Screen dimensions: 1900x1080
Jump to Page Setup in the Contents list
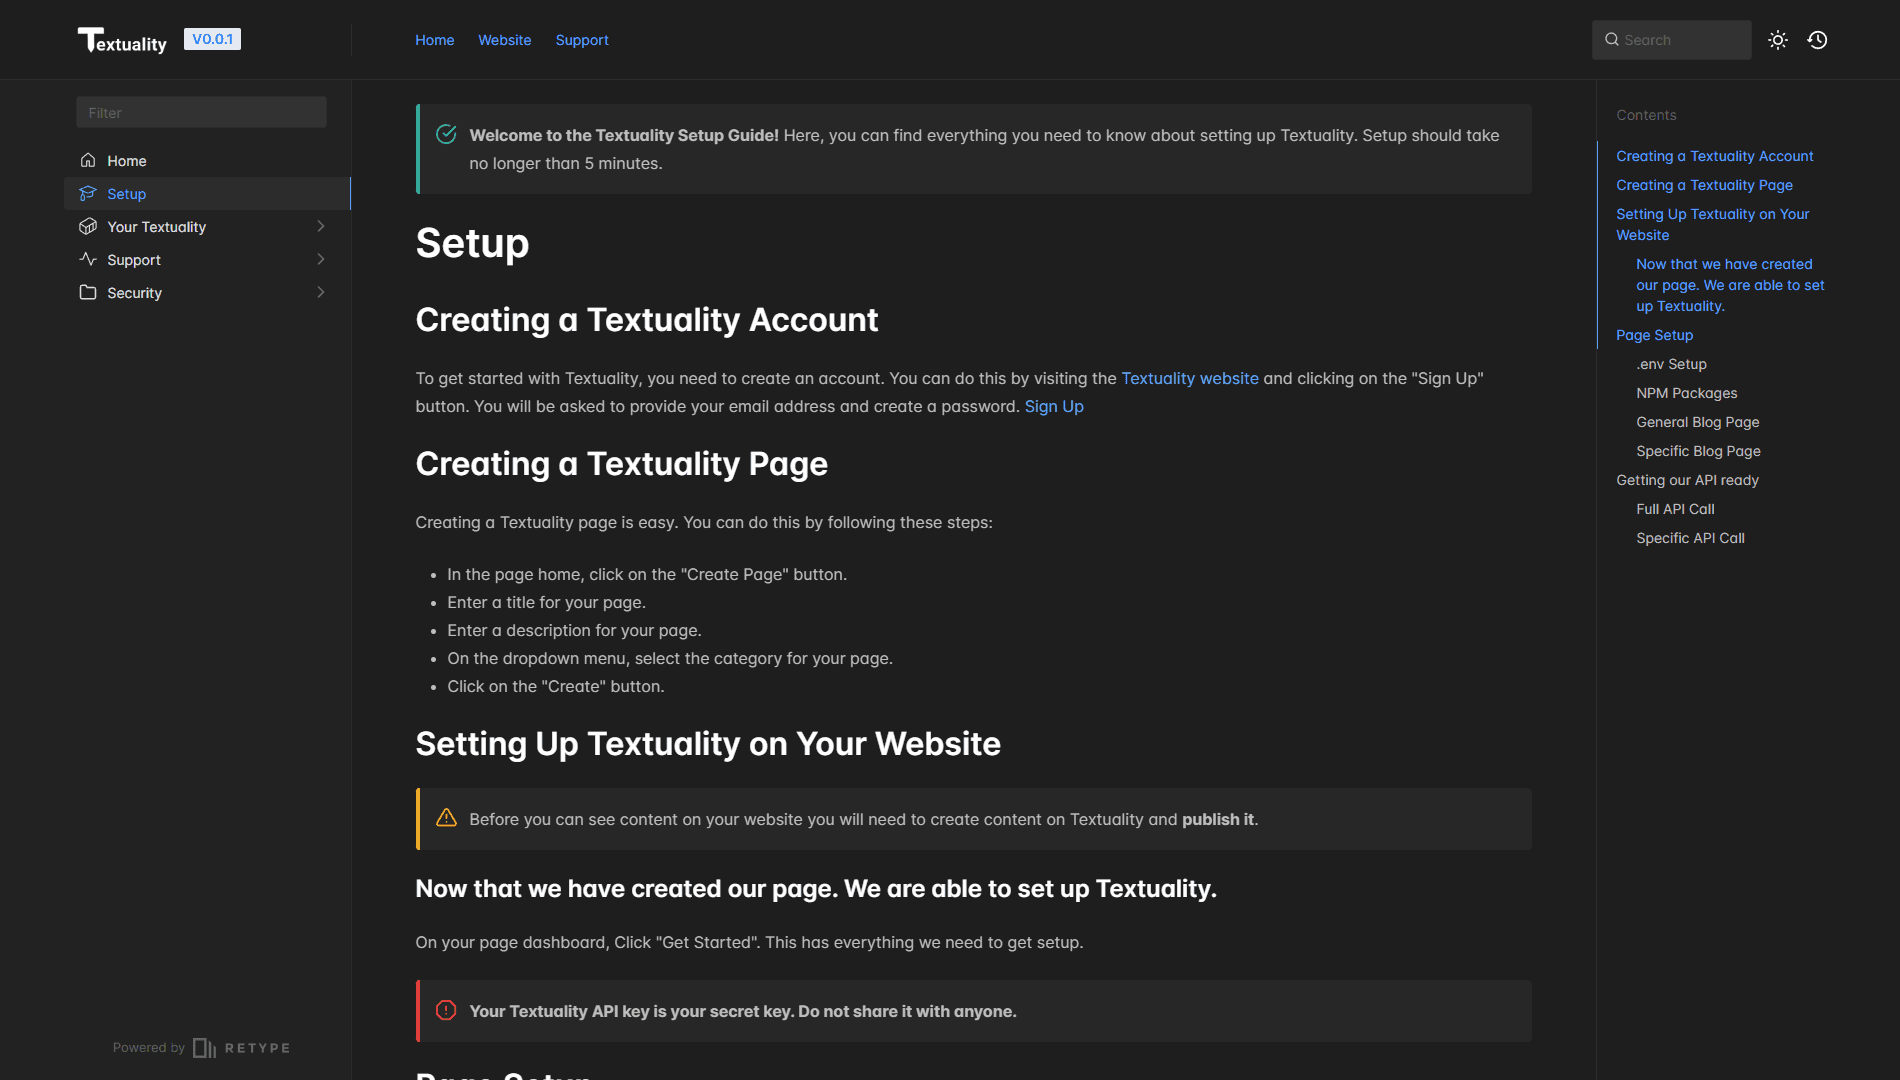click(x=1654, y=335)
